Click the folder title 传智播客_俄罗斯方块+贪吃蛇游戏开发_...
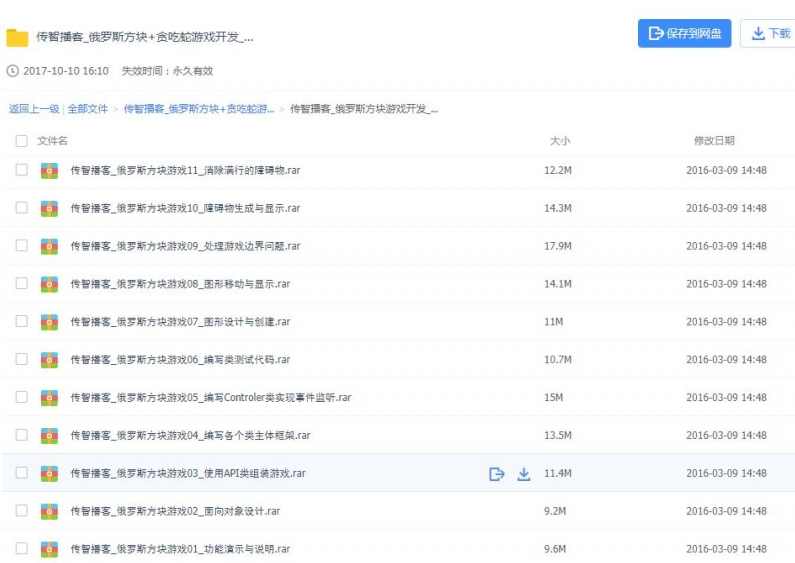 point(144,37)
